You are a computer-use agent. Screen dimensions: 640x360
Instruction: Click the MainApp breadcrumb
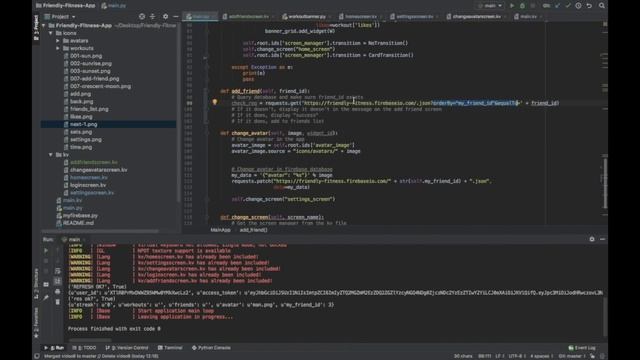220,230
